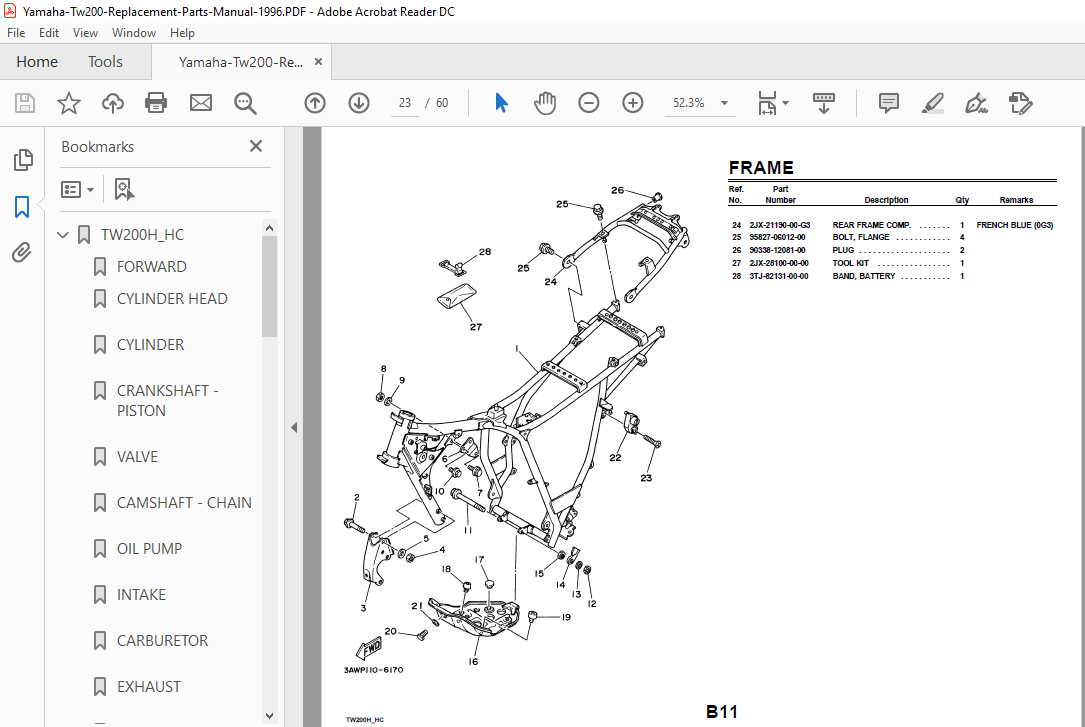Open the Page Thumbnails panel
Screen dimensions: 1085x727
tap(22, 160)
